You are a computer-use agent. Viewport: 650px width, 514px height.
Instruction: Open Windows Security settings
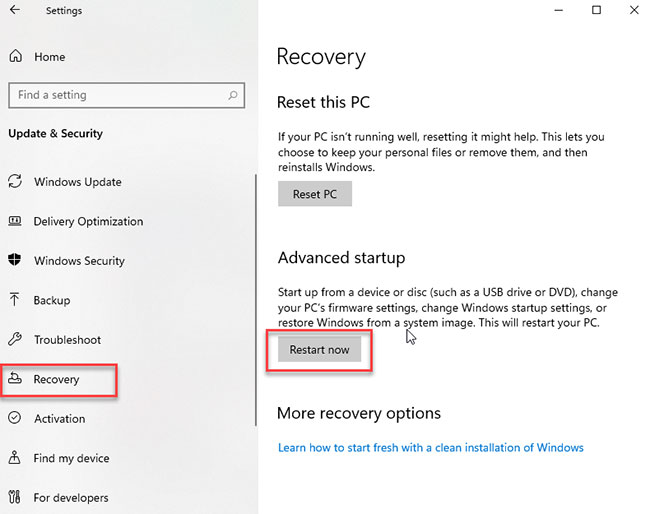[79, 261]
